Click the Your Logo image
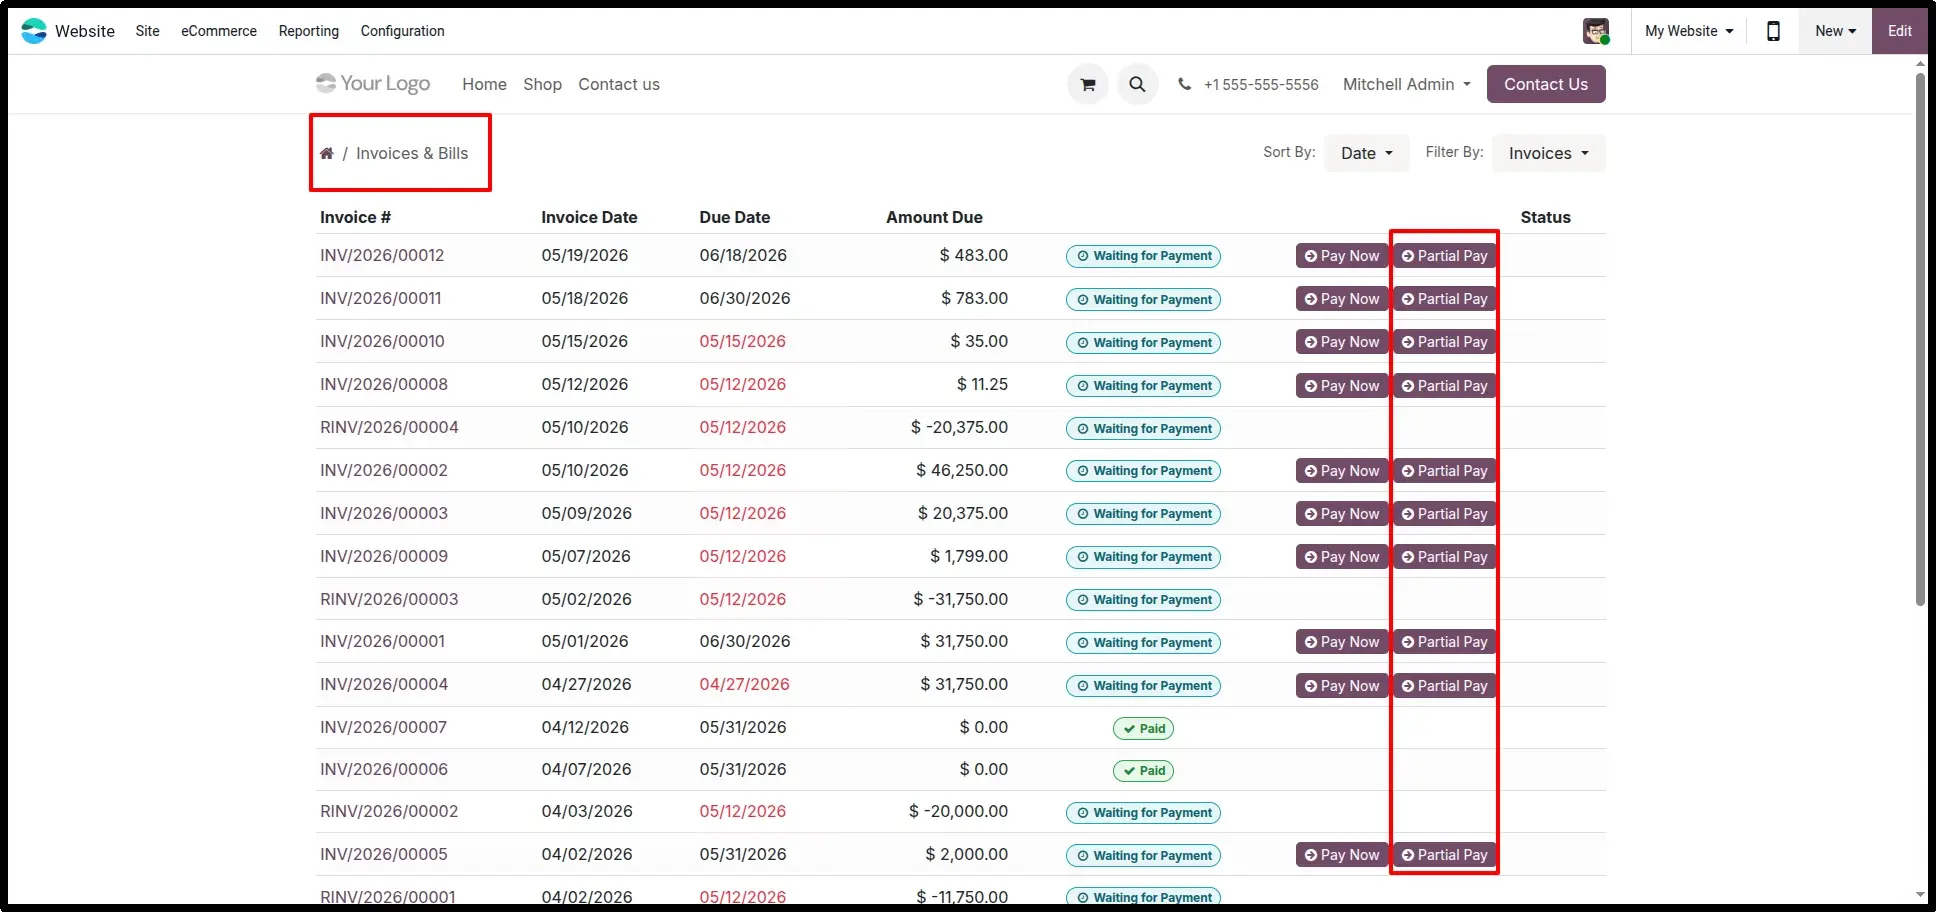Viewport: 1938px width, 912px height. 373,84
